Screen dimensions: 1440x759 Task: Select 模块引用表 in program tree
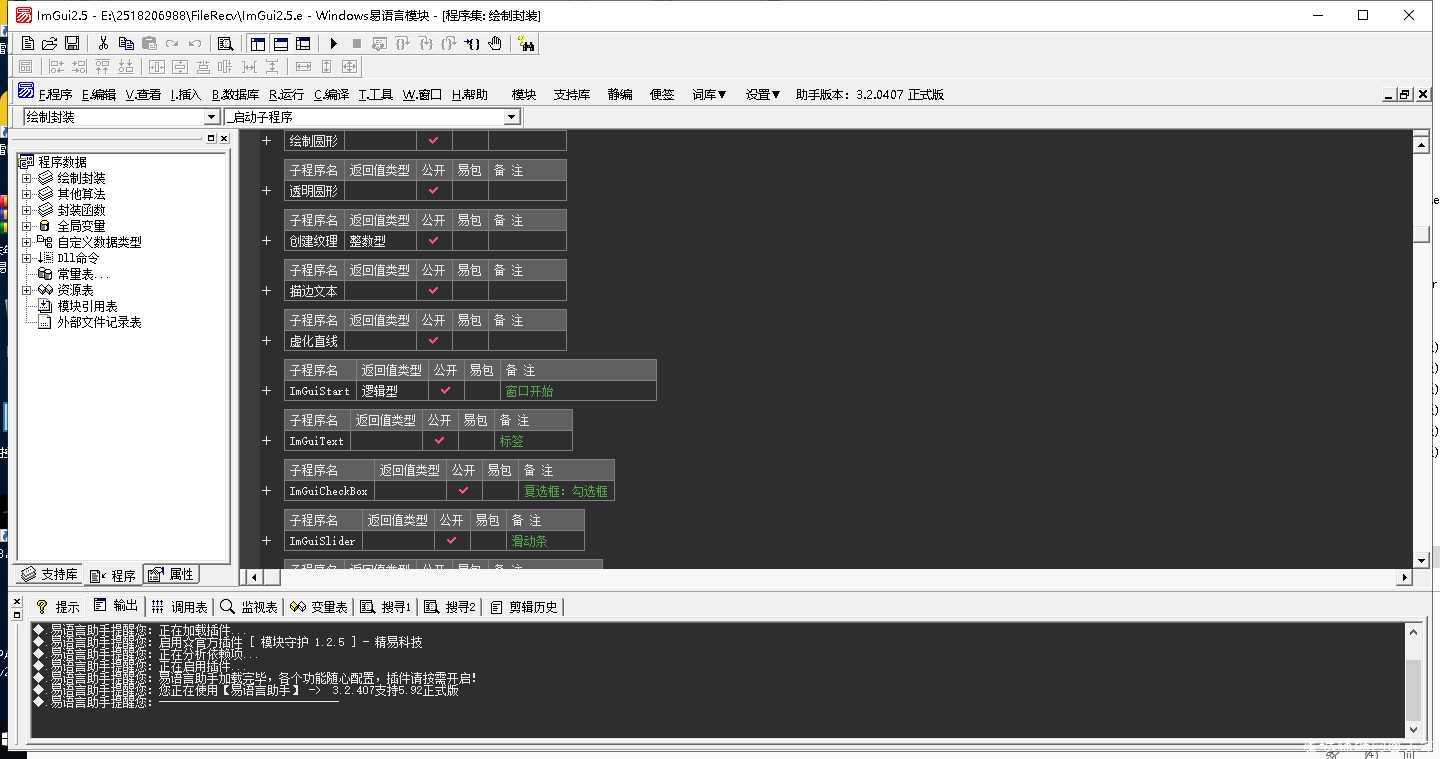(87, 306)
